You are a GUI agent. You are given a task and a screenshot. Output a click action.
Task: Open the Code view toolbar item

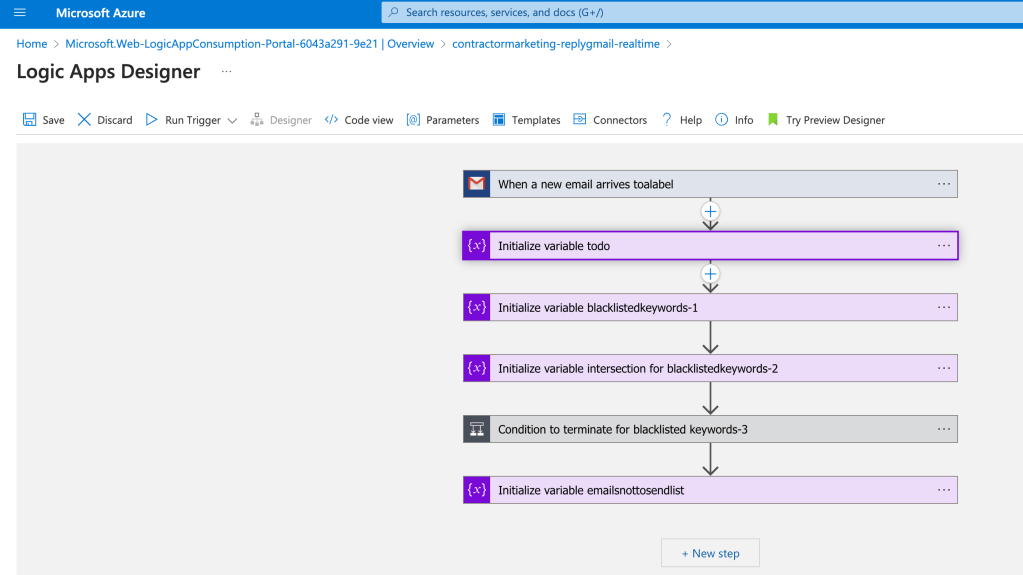pyautogui.click(x=359, y=119)
